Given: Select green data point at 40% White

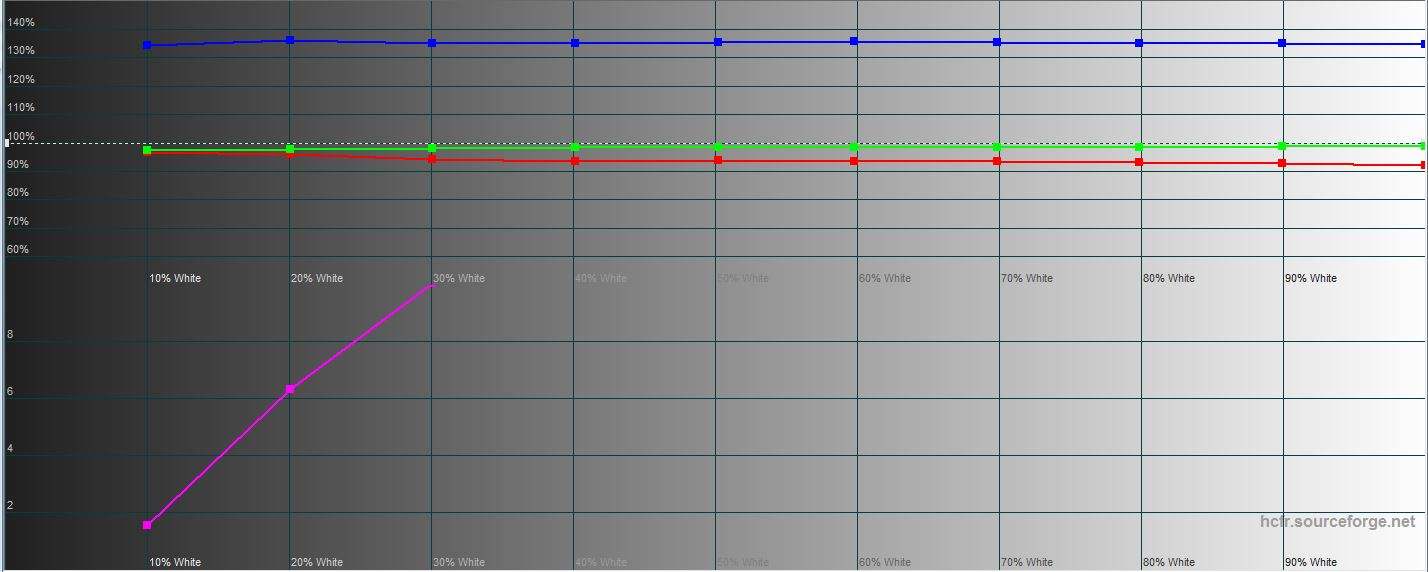Looking at the screenshot, I should tap(574, 147).
